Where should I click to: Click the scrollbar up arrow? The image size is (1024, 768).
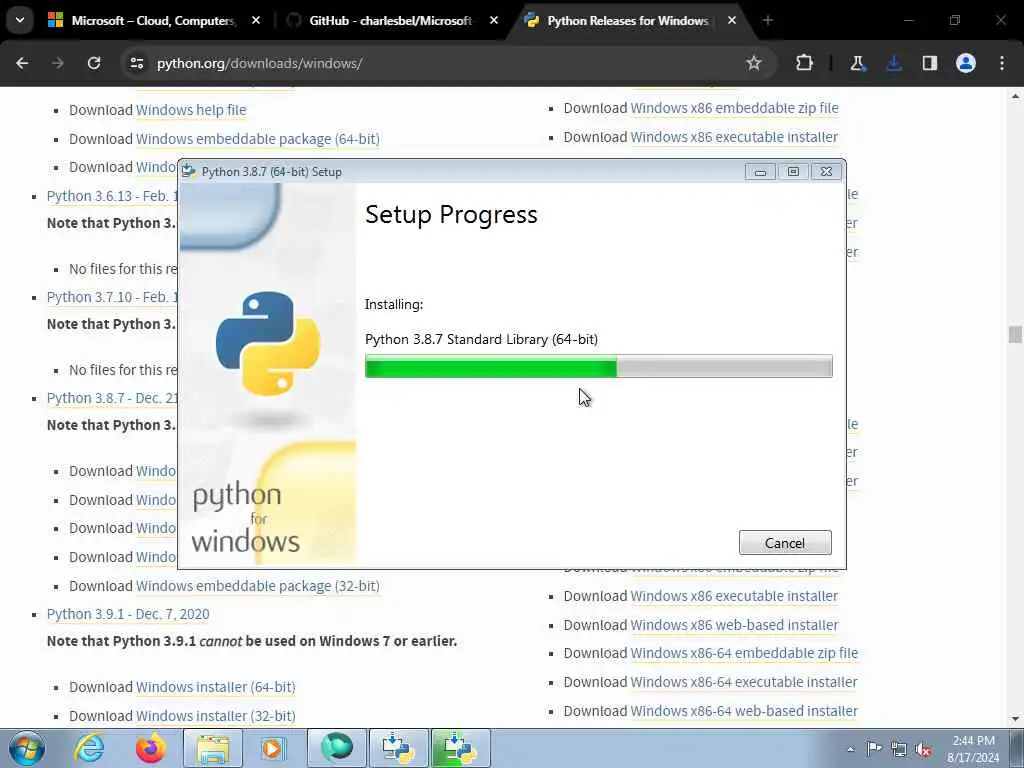coord(1015,96)
